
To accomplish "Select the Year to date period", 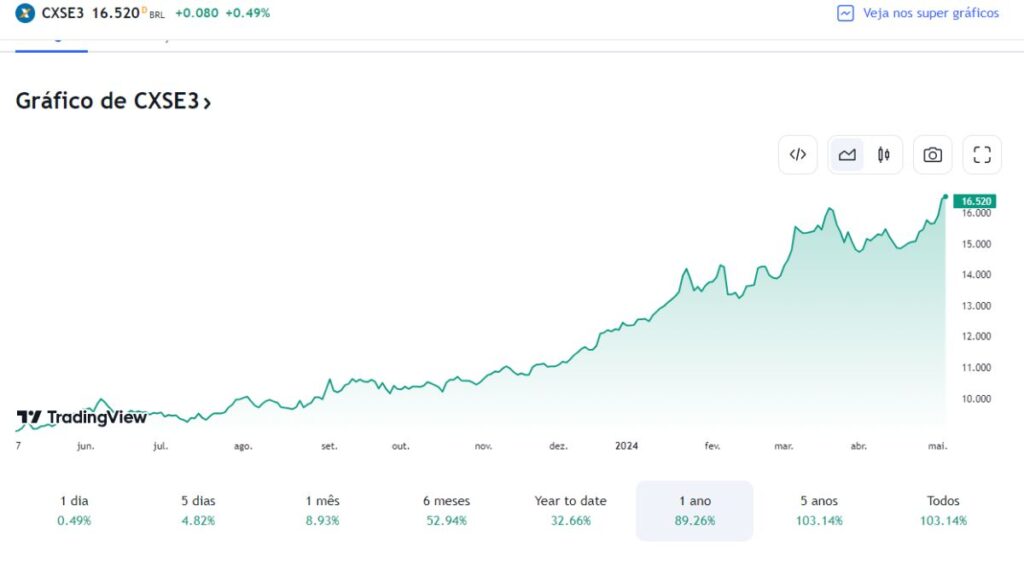I will [x=570, y=510].
